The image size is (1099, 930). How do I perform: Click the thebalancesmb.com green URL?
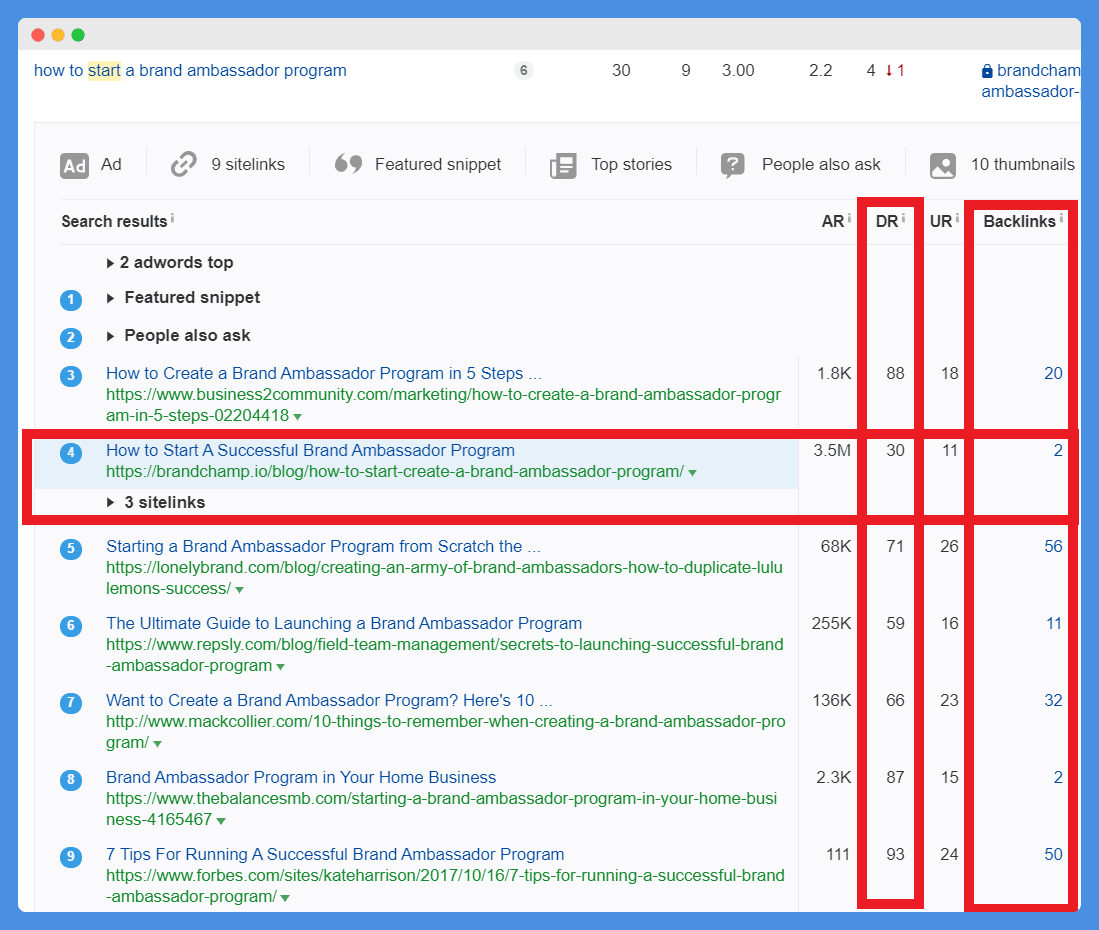pyautogui.click(x=442, y=809)
